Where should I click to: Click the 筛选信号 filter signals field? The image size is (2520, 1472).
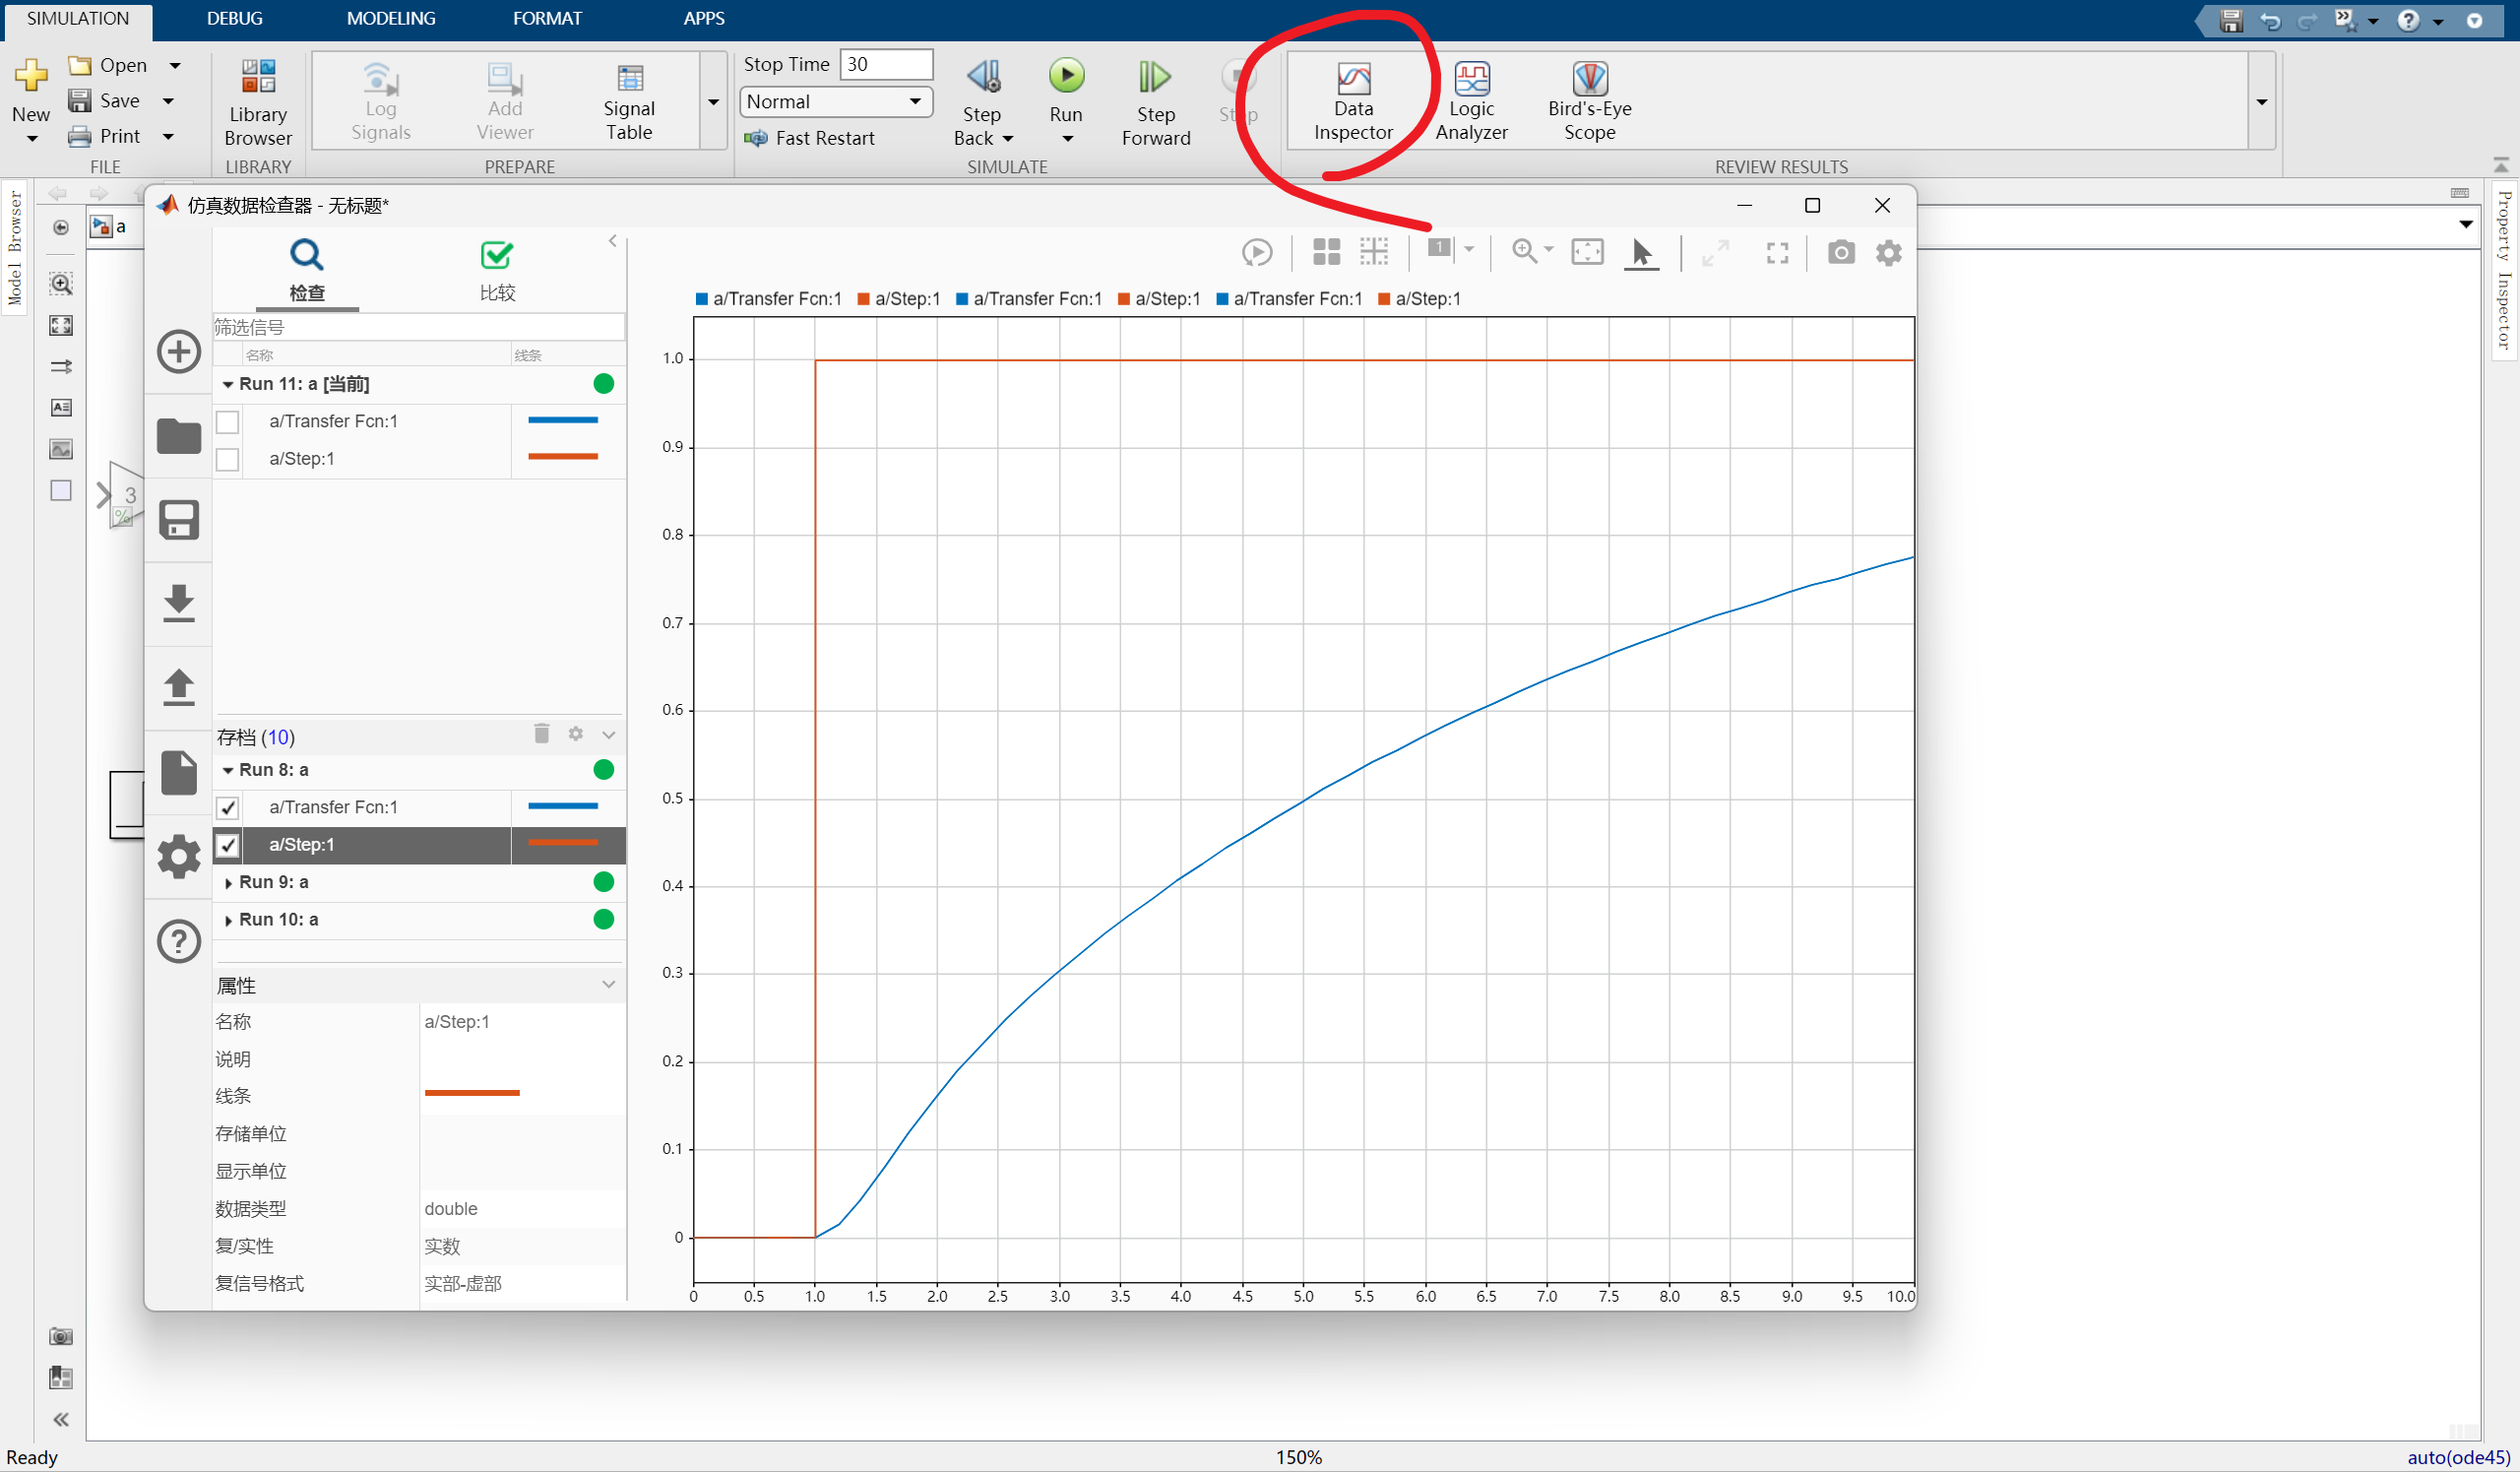[419, 327]
